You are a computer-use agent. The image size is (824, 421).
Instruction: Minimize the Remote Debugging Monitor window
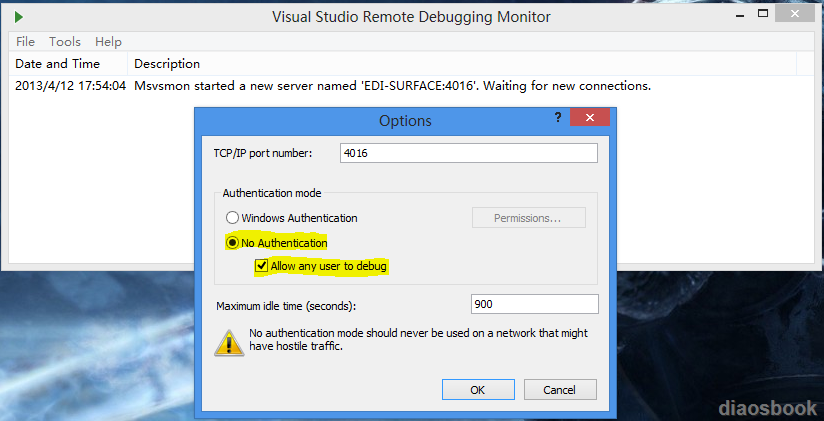(739, 14)
